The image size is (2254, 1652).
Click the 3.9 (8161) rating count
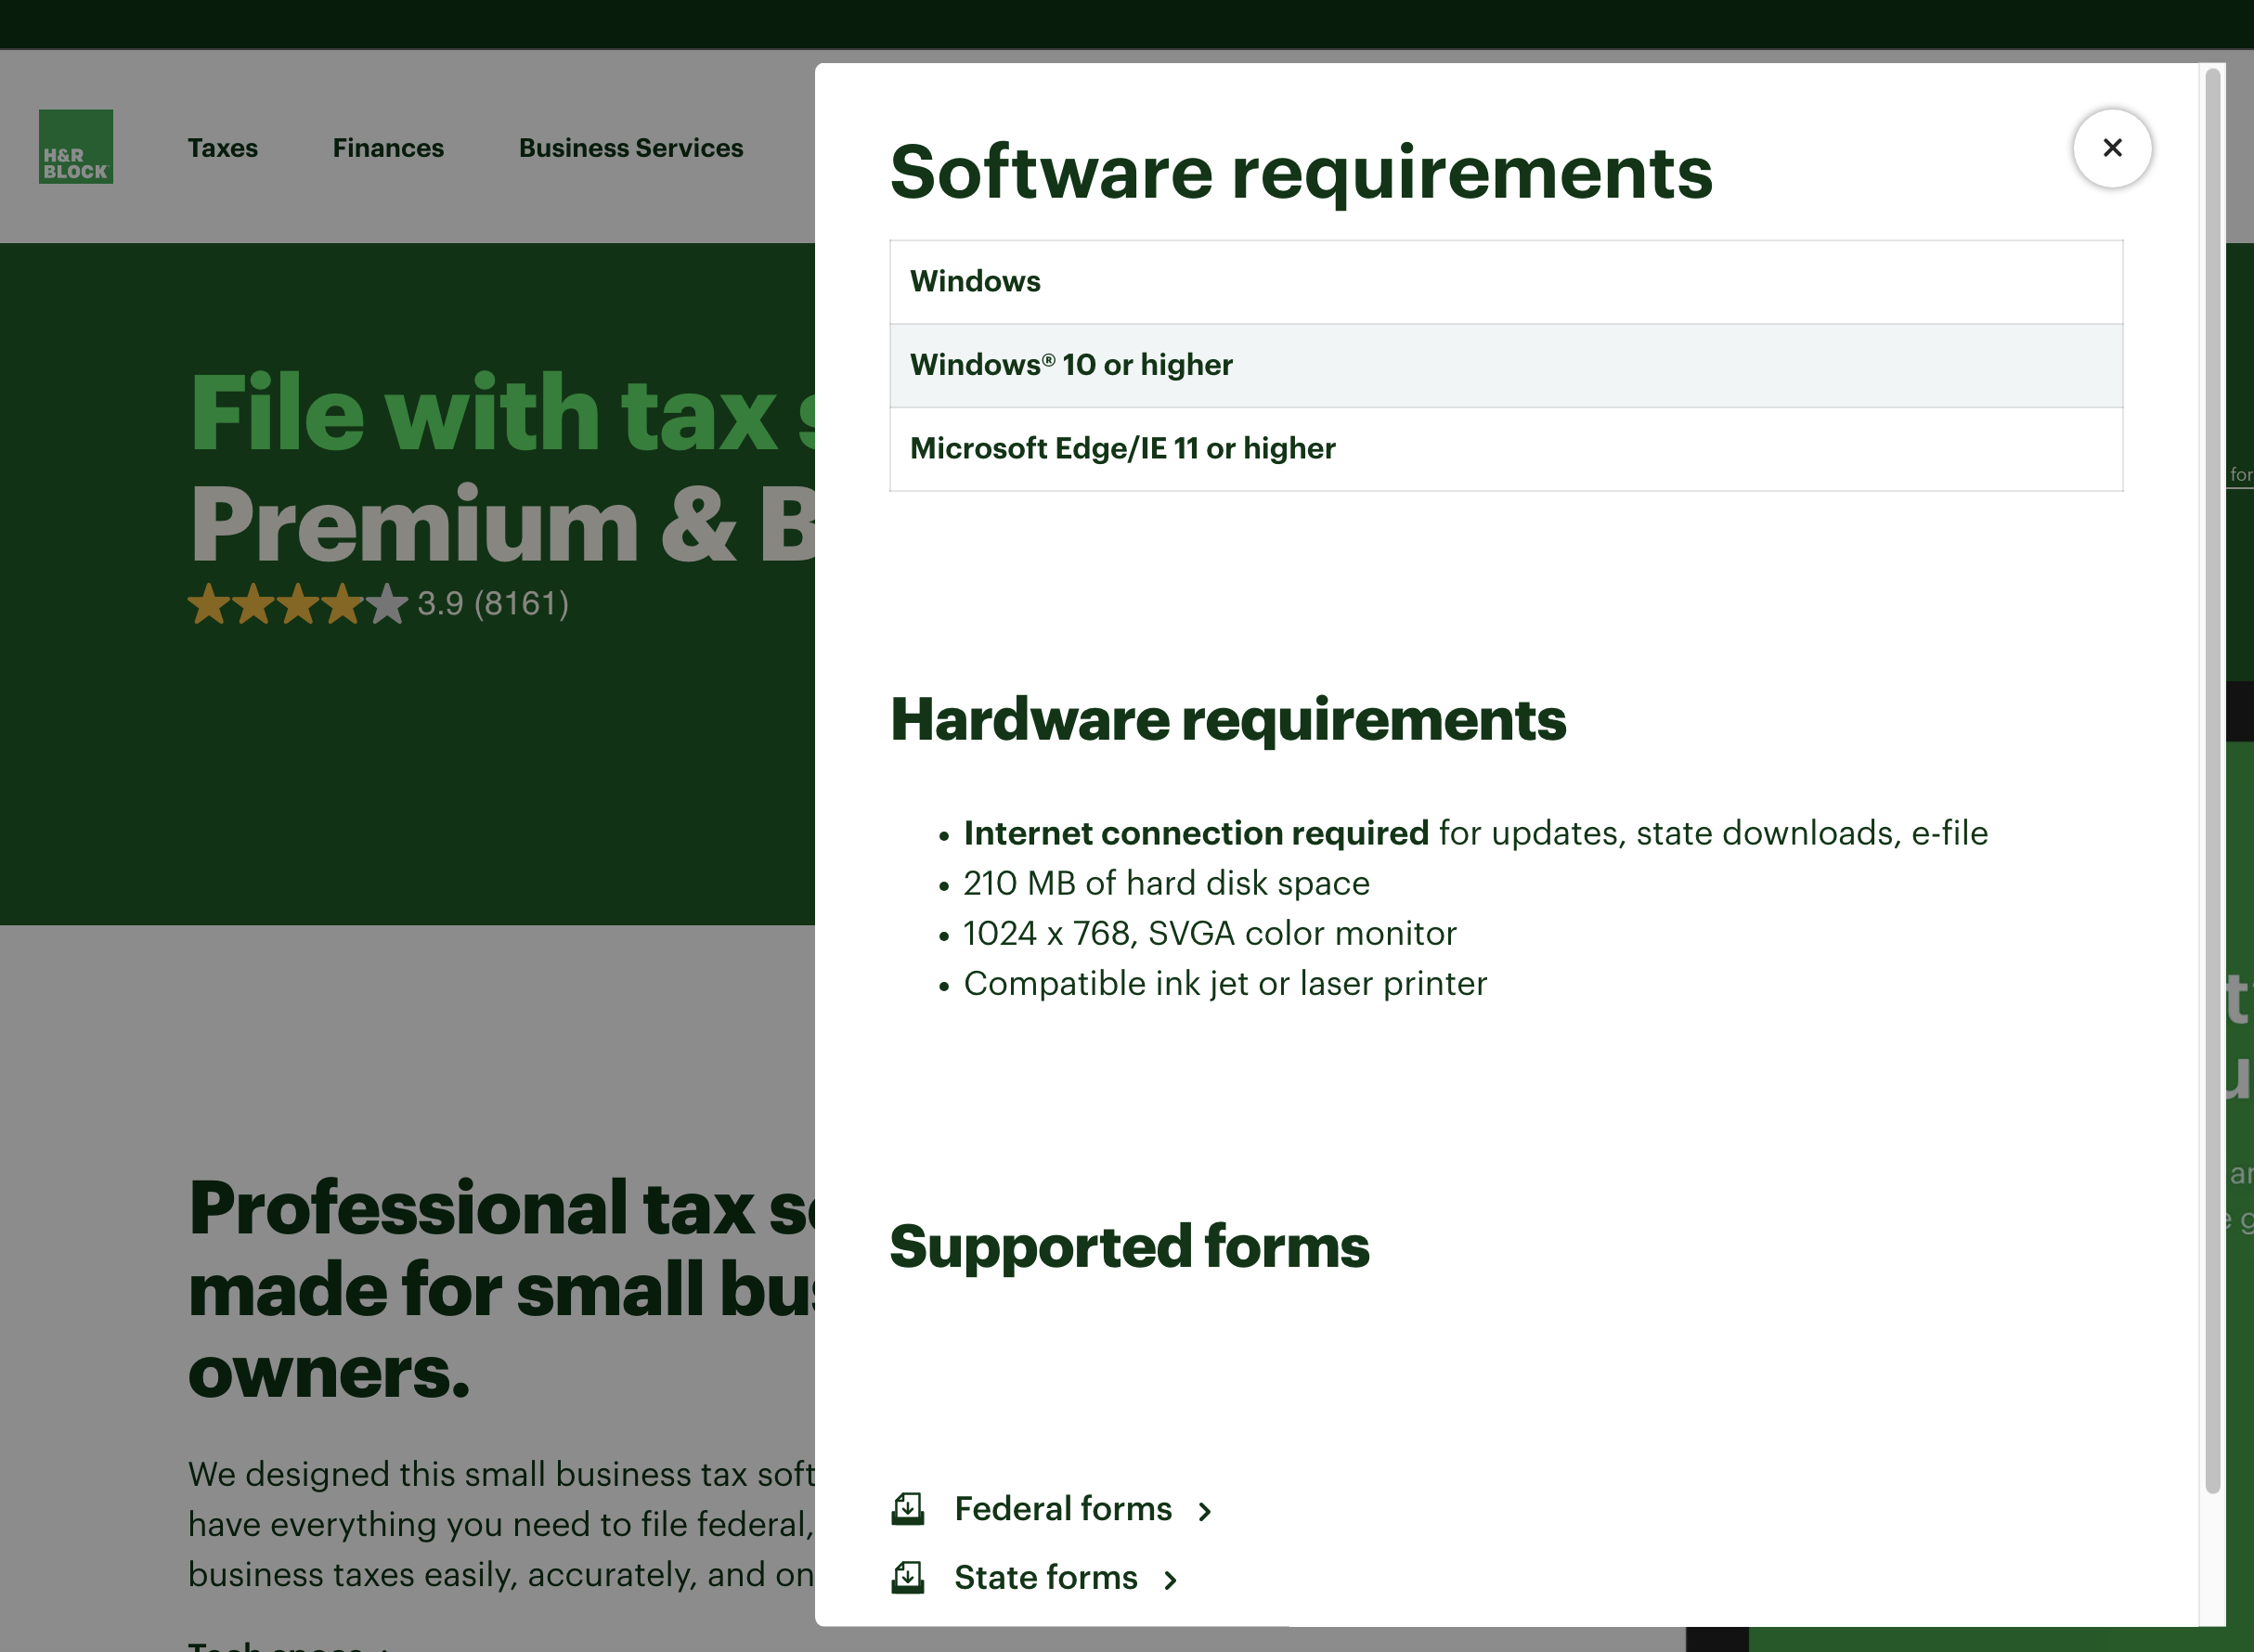coord(493,604)
